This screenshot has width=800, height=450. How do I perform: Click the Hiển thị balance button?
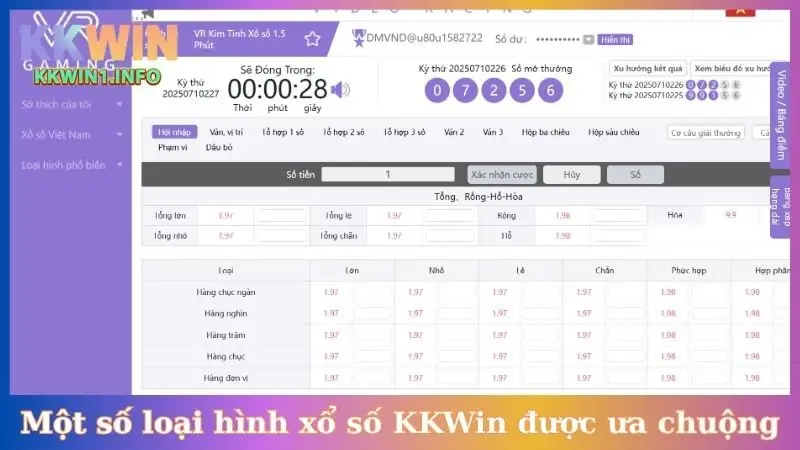(615, 40)
